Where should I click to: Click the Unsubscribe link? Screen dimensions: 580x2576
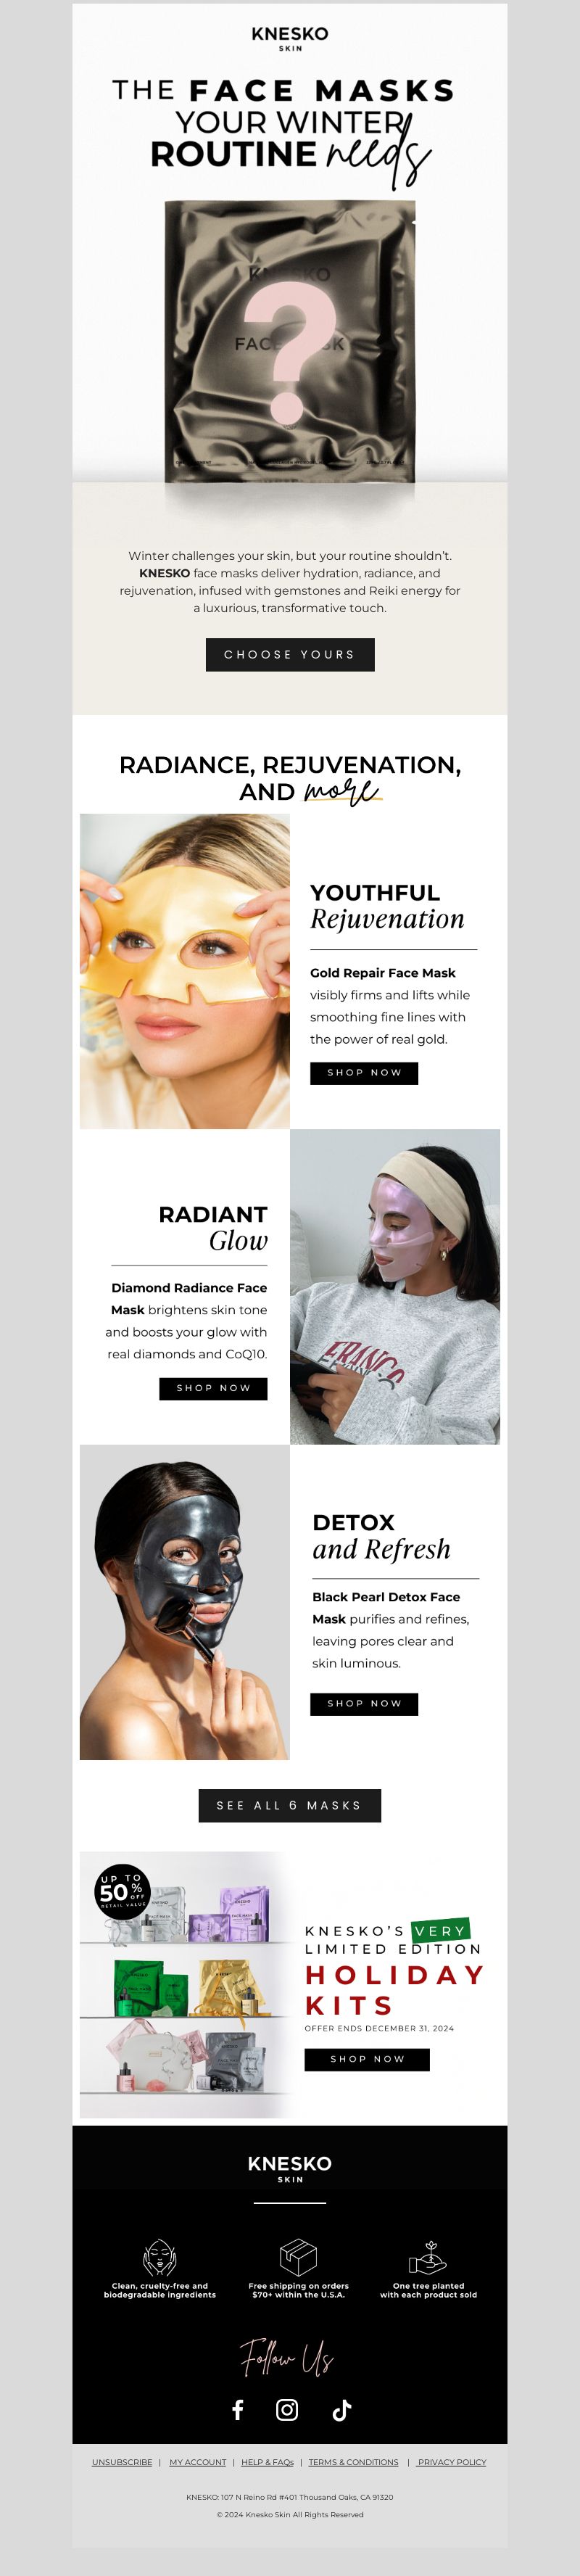pyautogui.click(x=122, y=2462)
